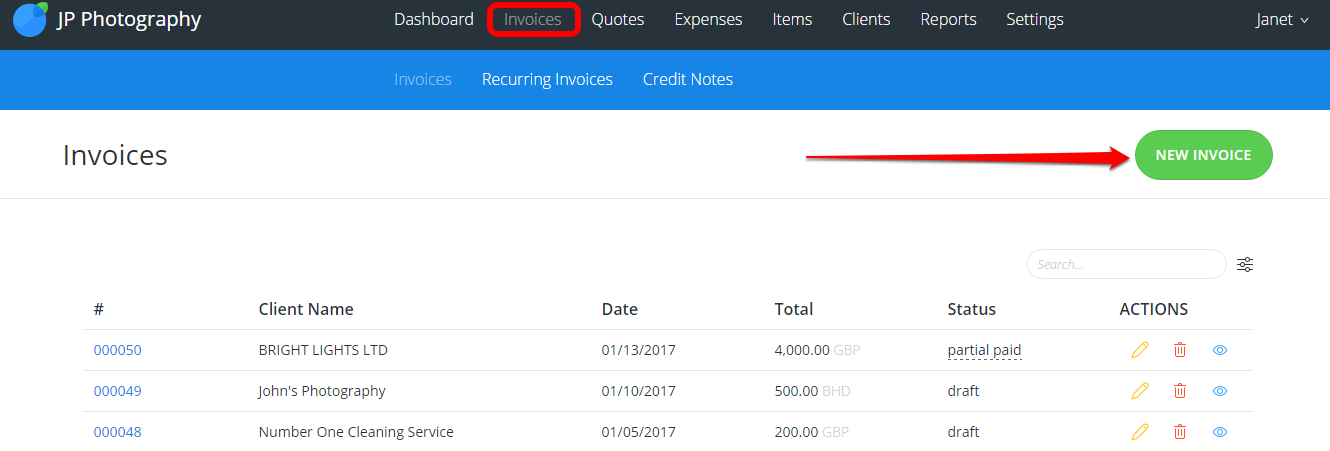Click the total 500.00 BHD
Viewport: 1330px width, 451px height.
coord(813,391)
